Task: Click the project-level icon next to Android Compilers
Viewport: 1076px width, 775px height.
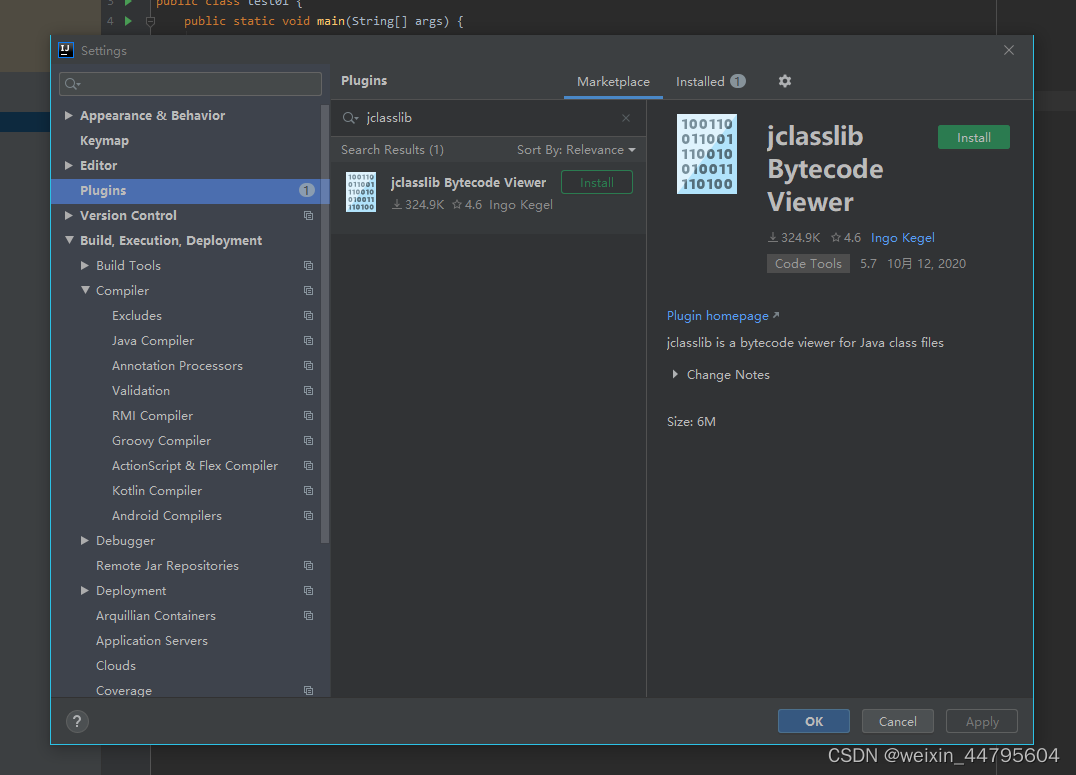Action: [308, 516]
